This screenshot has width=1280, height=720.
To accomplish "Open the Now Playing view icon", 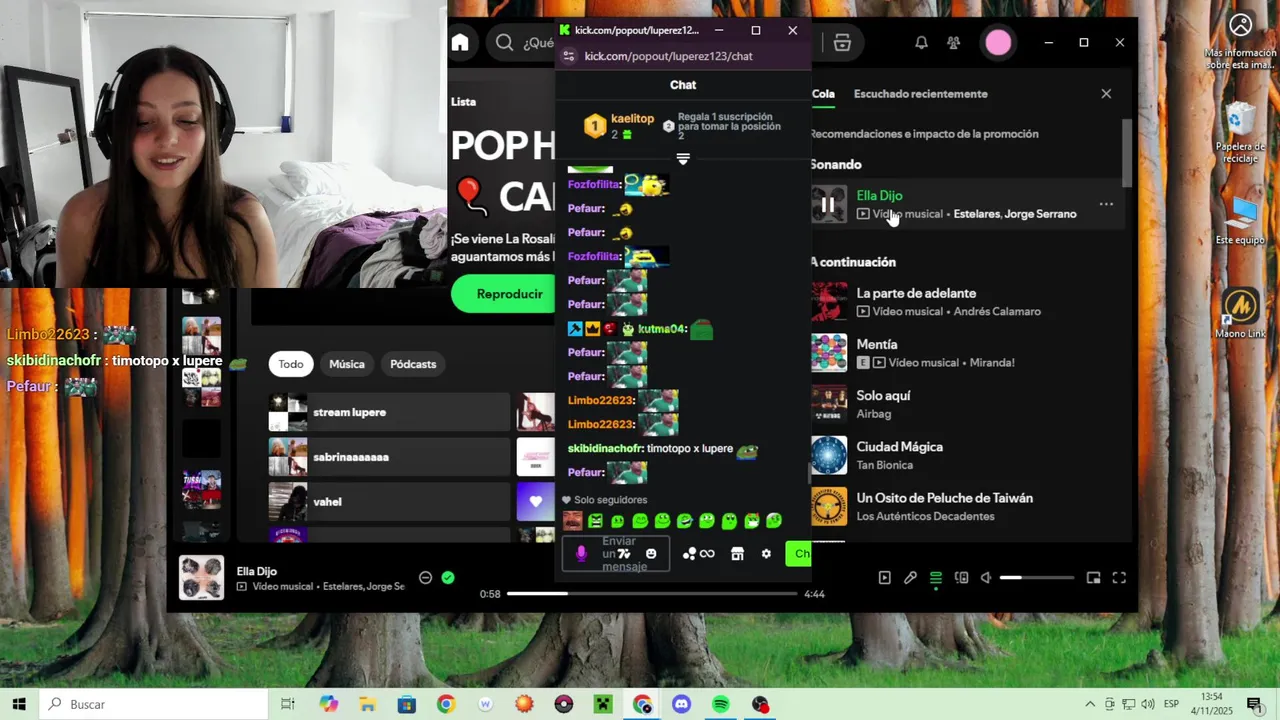I will click(884, 577).
